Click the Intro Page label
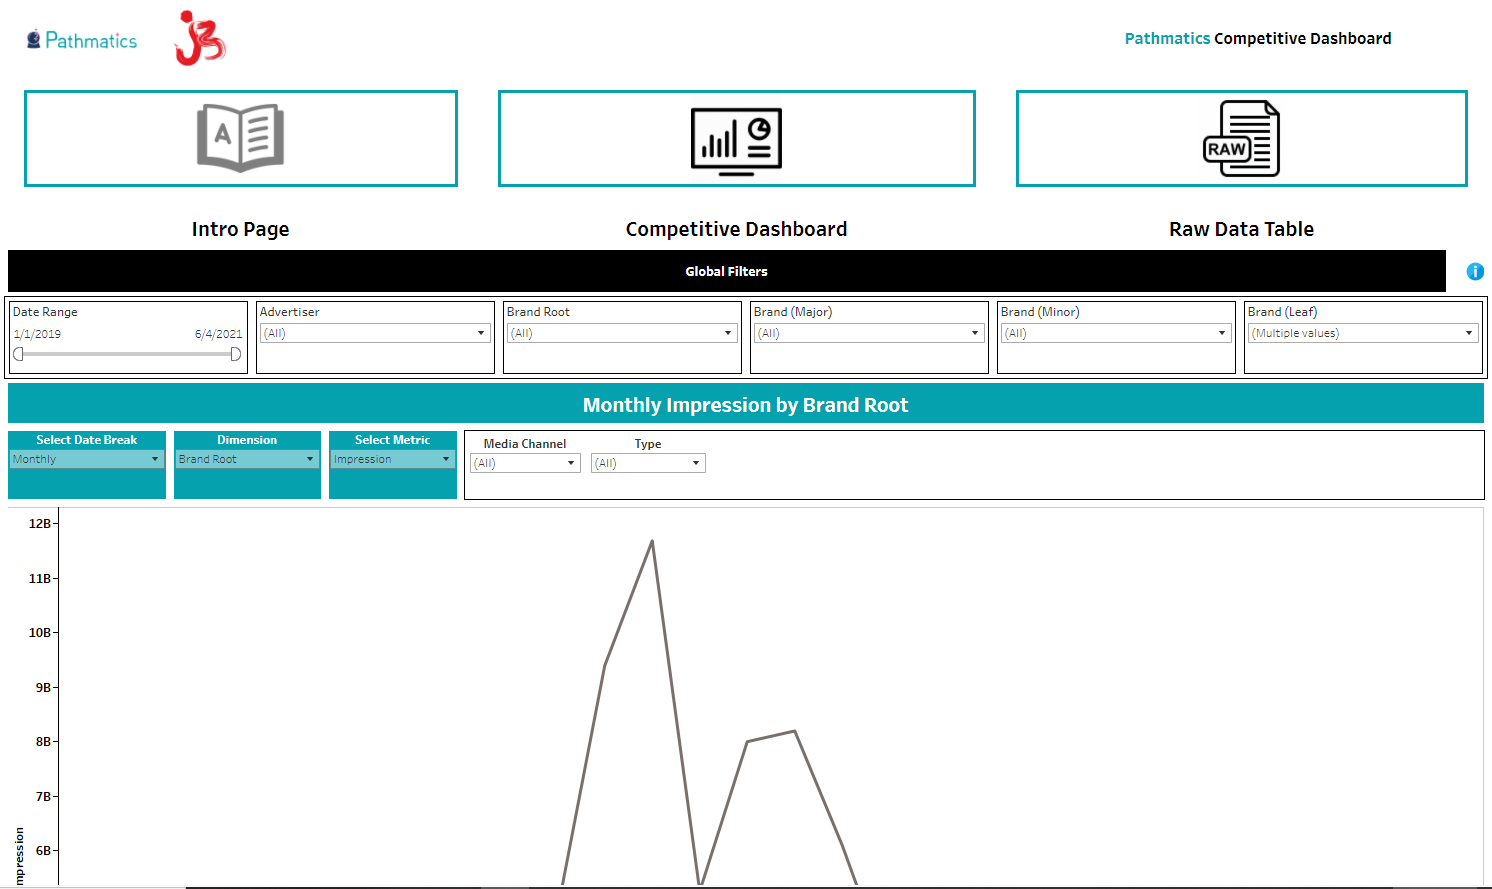1492x889 pixels. tap(240, 229)
